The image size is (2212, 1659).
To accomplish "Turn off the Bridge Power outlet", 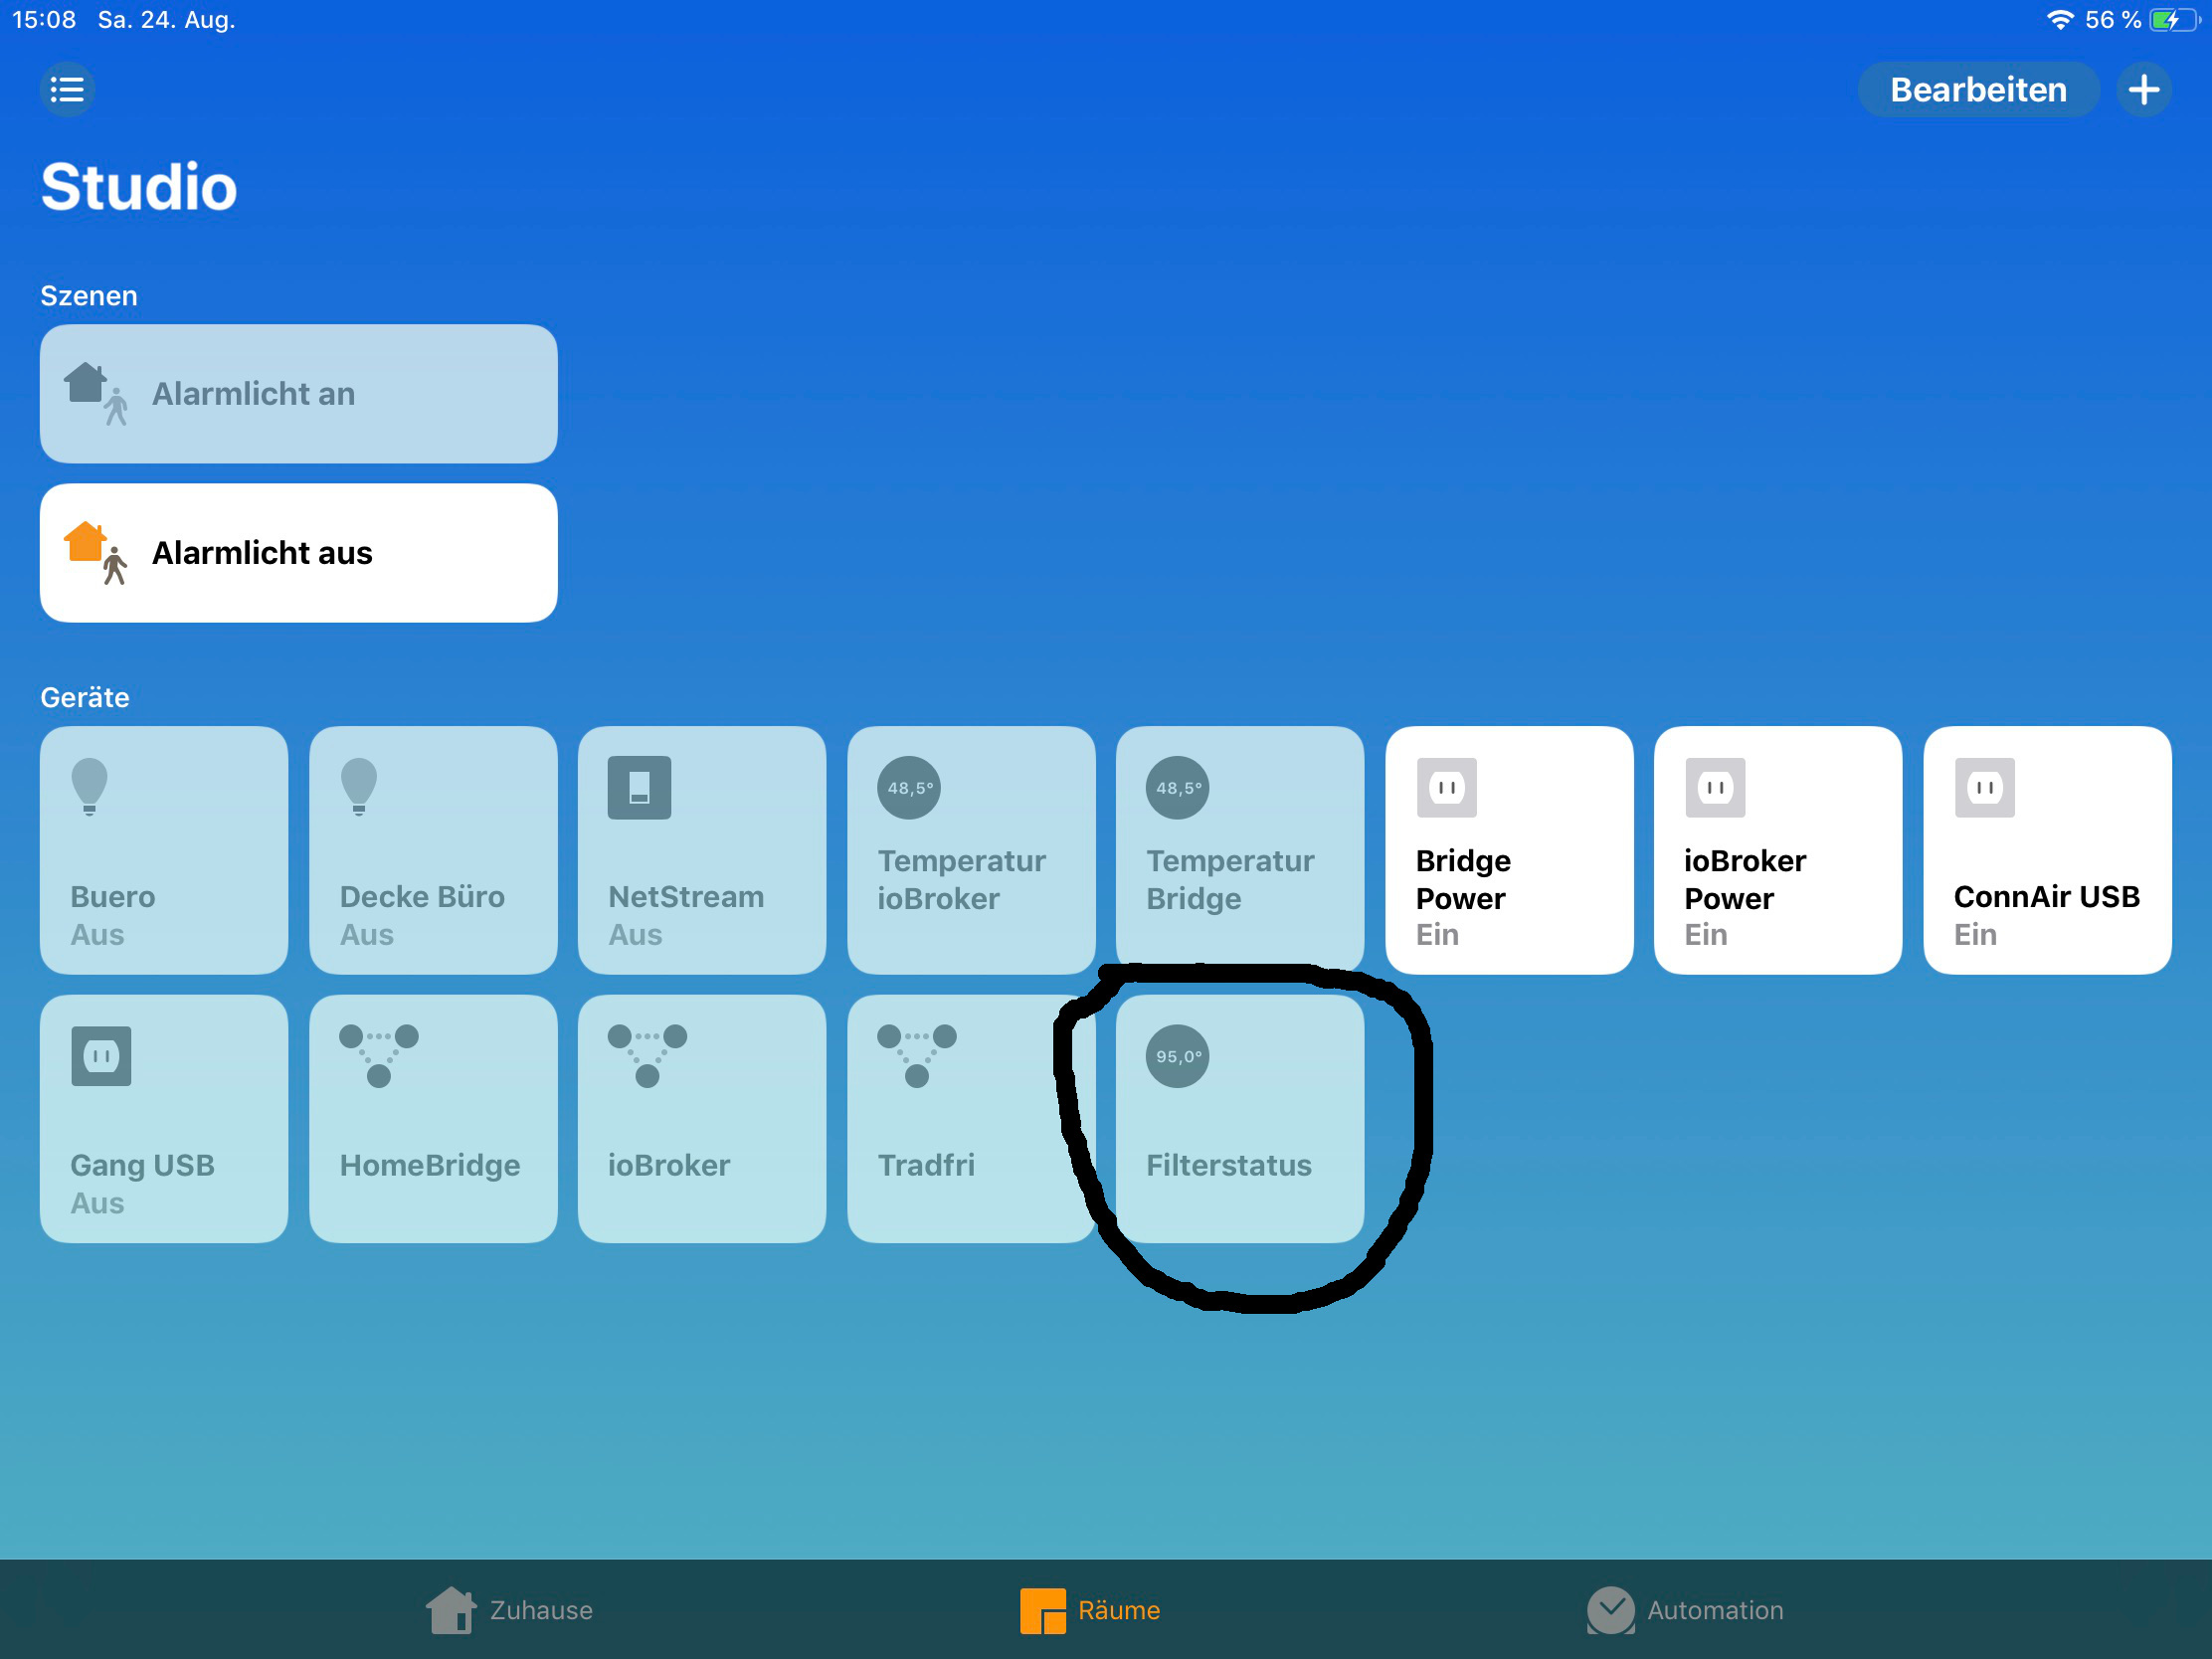I will (1508, 850).
